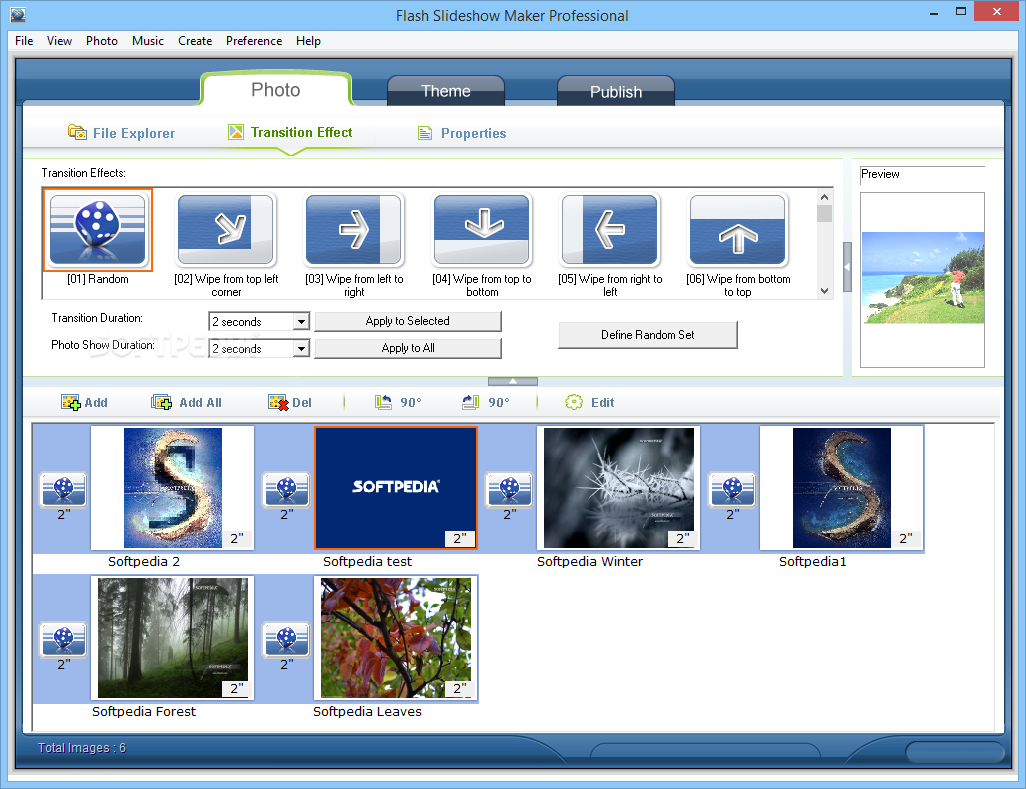Image resolution: width=1026 pixels, height=789 pixels.
Task: Click transition dice icon before Softpedia Forest
Action: point(63,639)
